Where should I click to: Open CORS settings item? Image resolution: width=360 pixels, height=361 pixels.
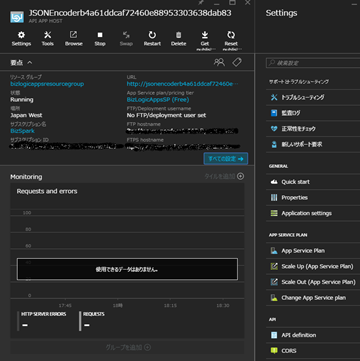click(313, 351)
